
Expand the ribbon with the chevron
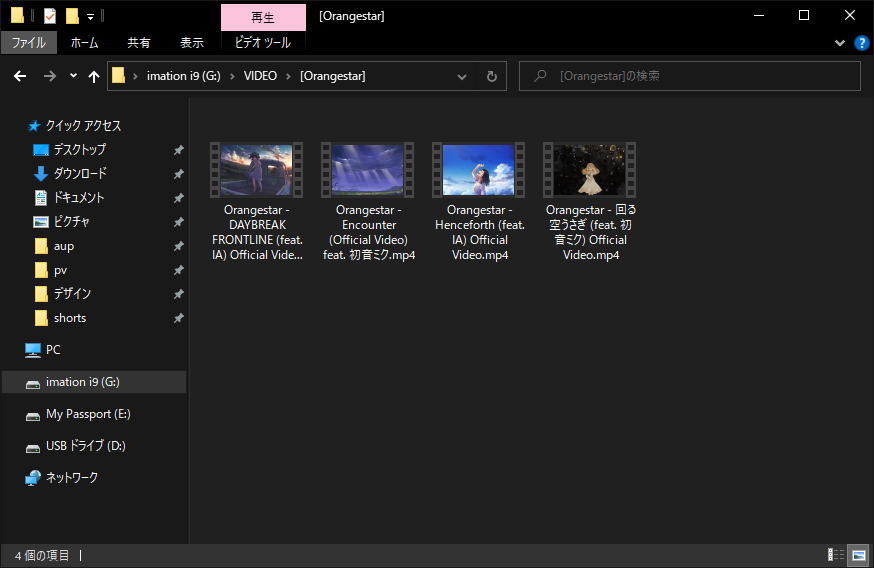coord(839,43)
